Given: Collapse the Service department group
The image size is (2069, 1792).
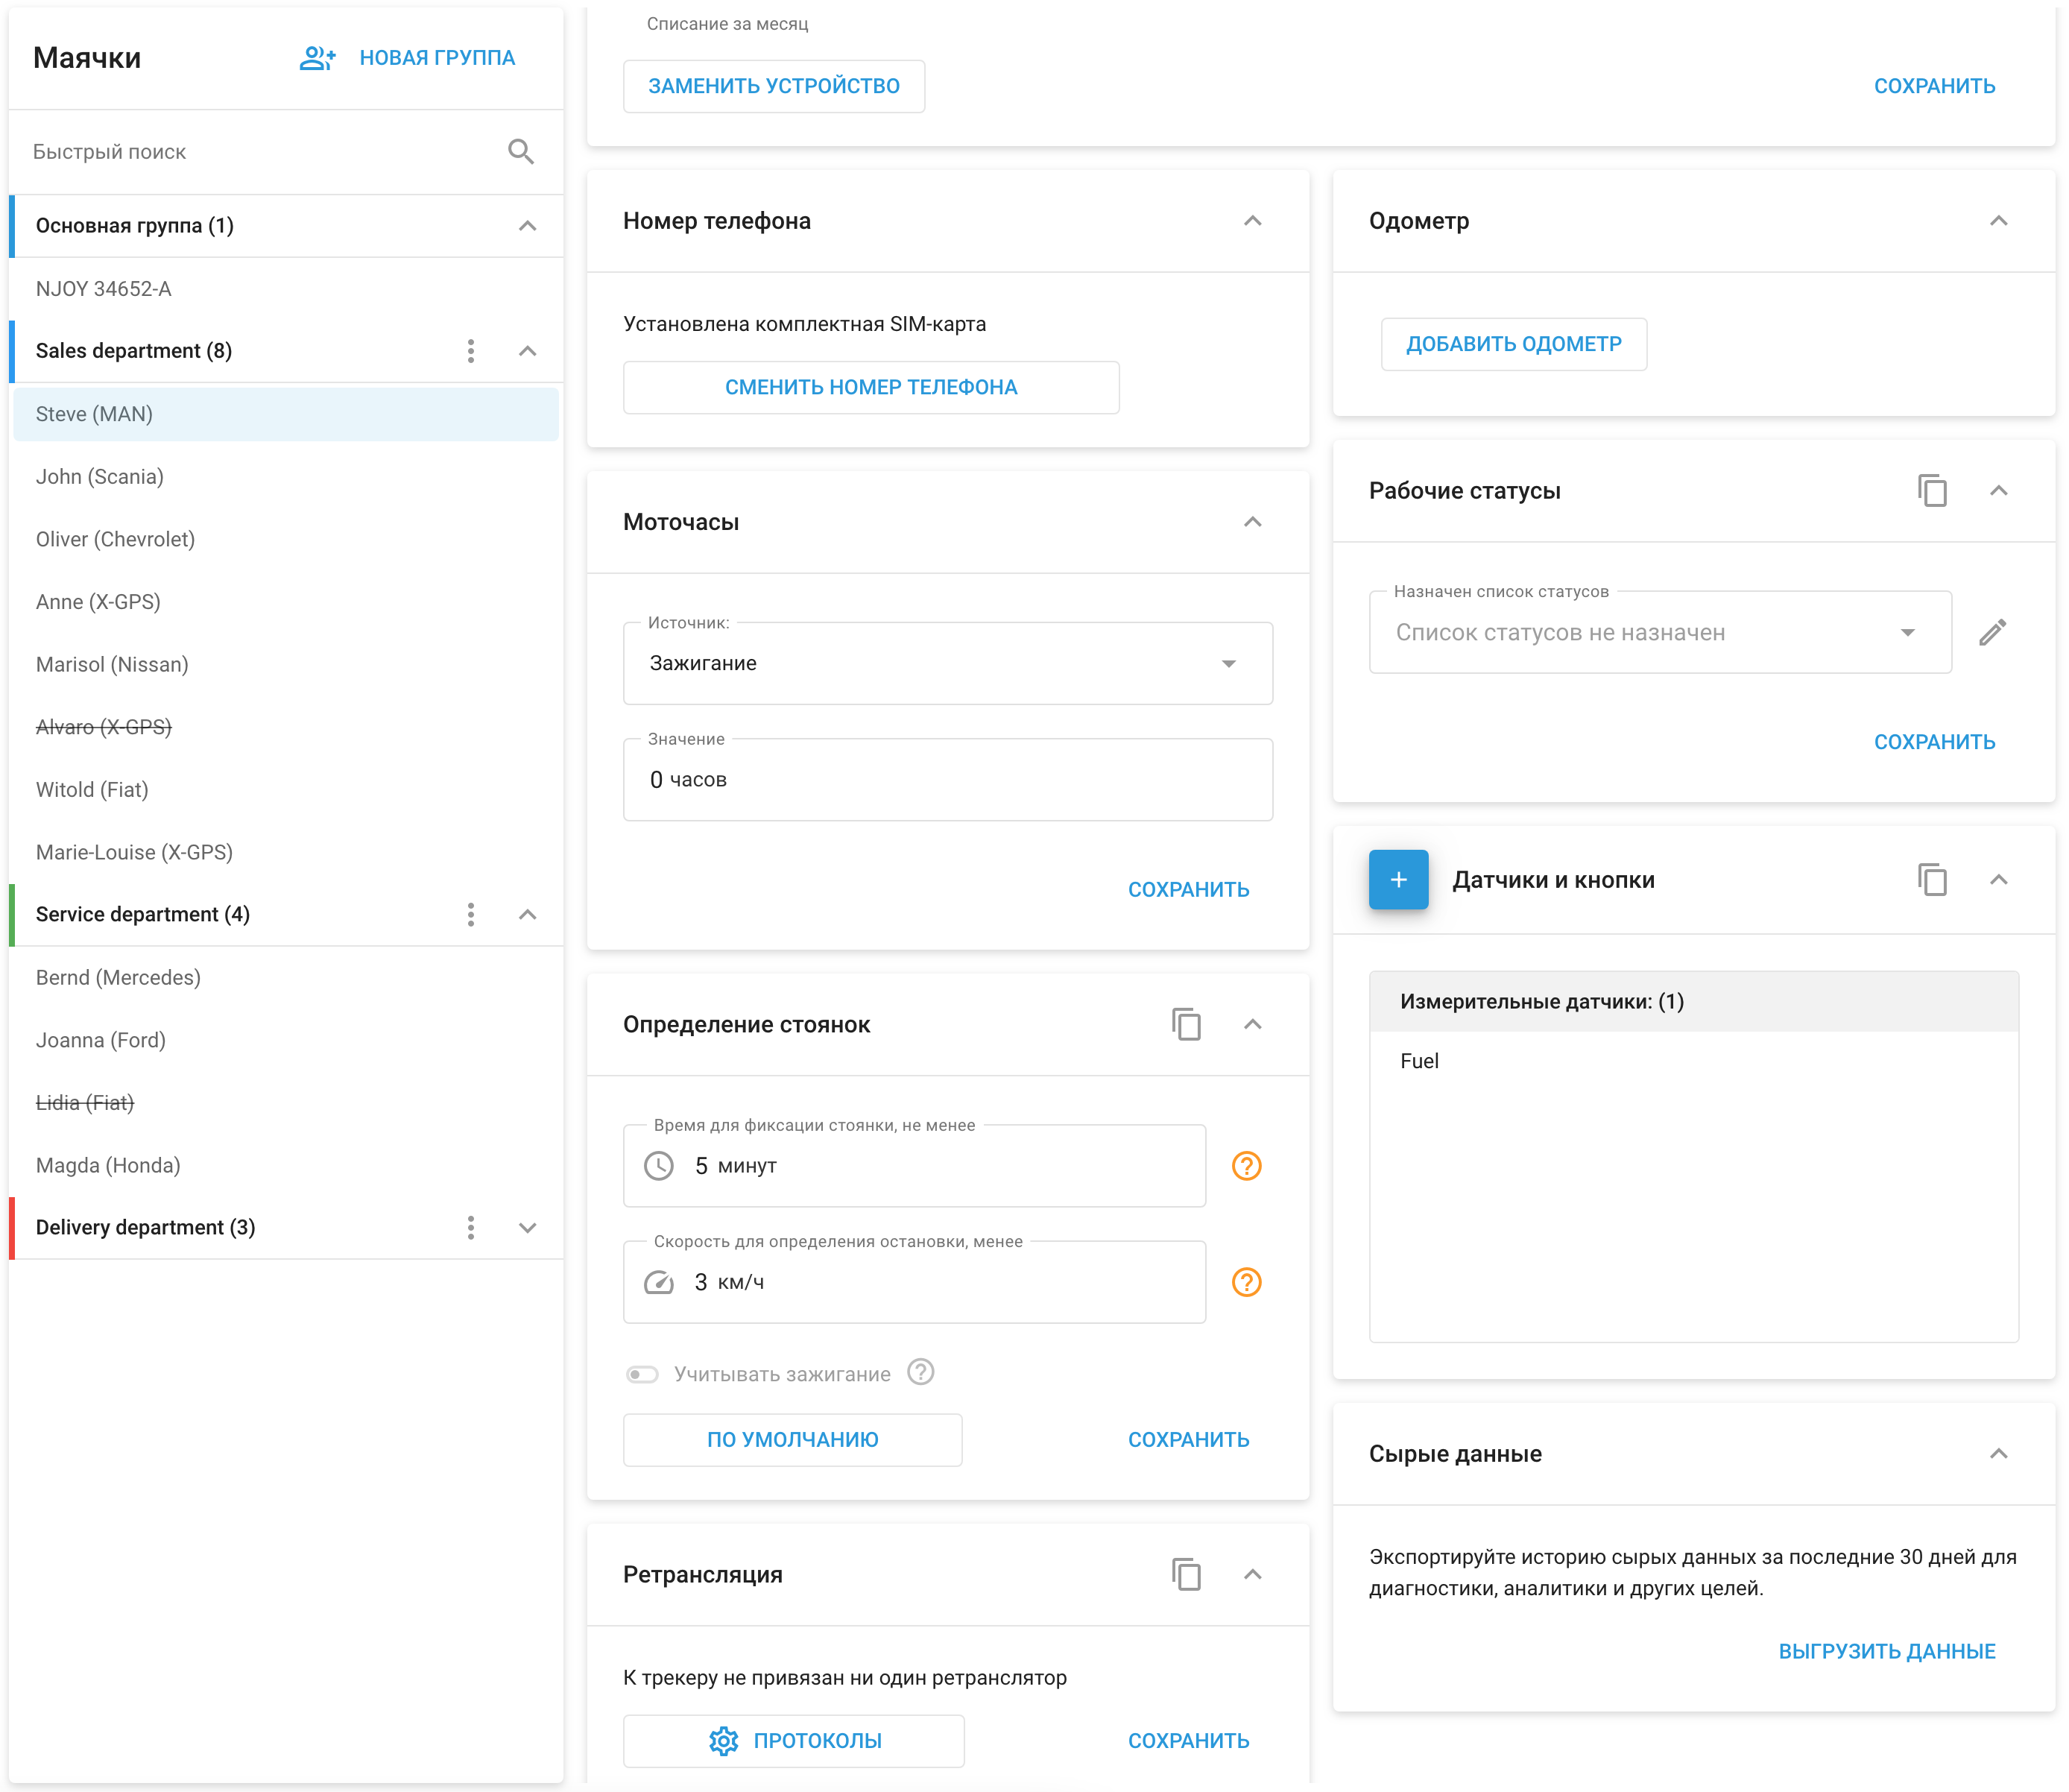Looking at the screenshot, I should 527,915.
